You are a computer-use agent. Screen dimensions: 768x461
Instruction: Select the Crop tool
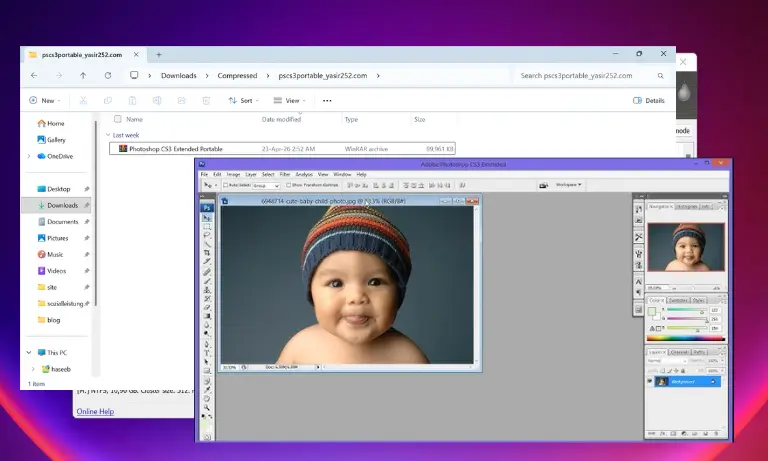tap(207, 252)
